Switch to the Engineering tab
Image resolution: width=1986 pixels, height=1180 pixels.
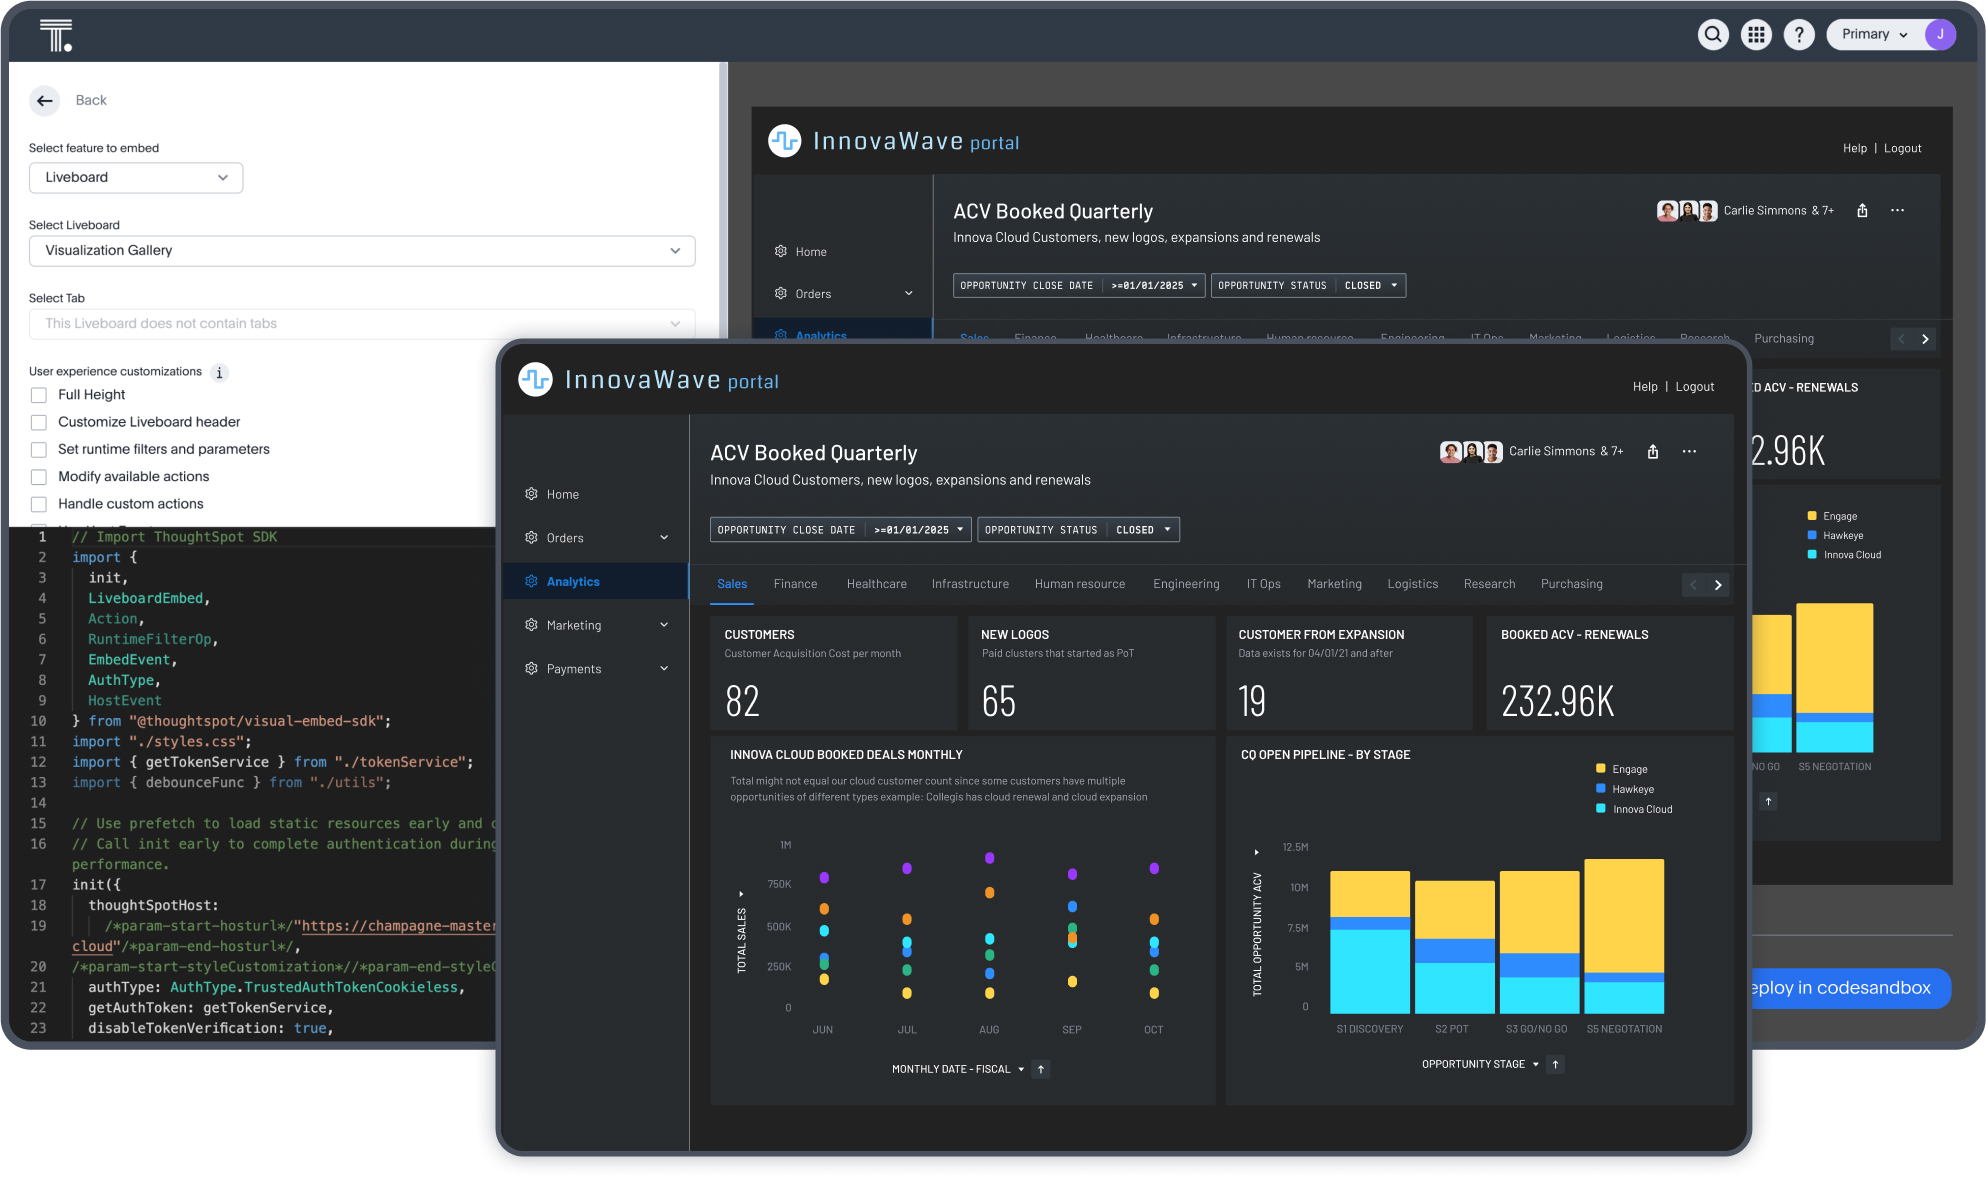1186,584
